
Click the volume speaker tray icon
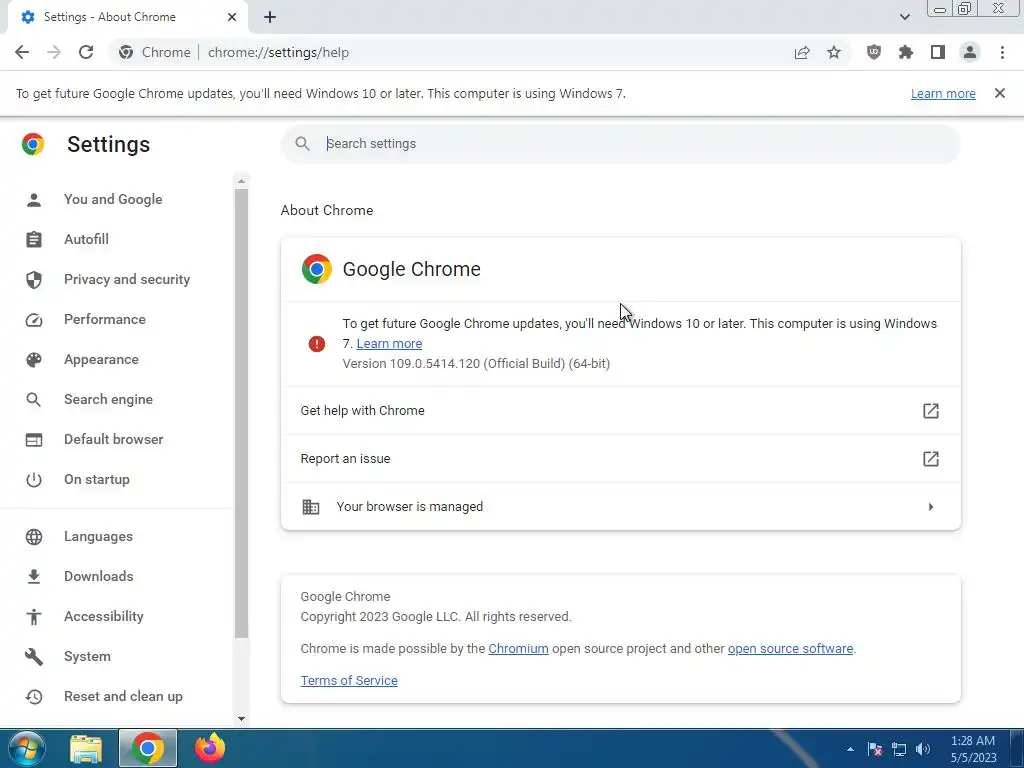pyautogui.click(x=923, y=749)
